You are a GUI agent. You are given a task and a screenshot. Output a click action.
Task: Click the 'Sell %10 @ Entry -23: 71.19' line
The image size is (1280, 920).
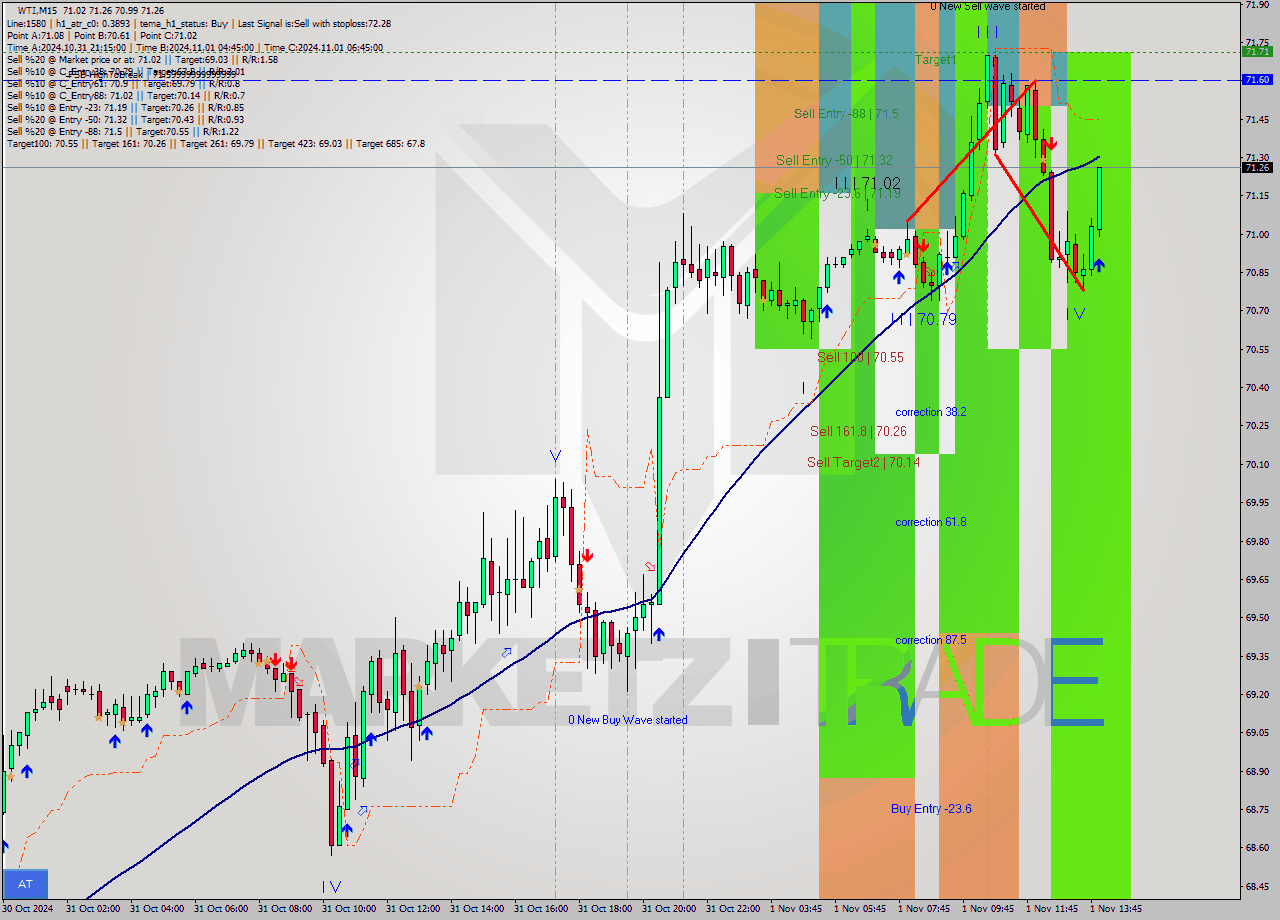point(125,107)
